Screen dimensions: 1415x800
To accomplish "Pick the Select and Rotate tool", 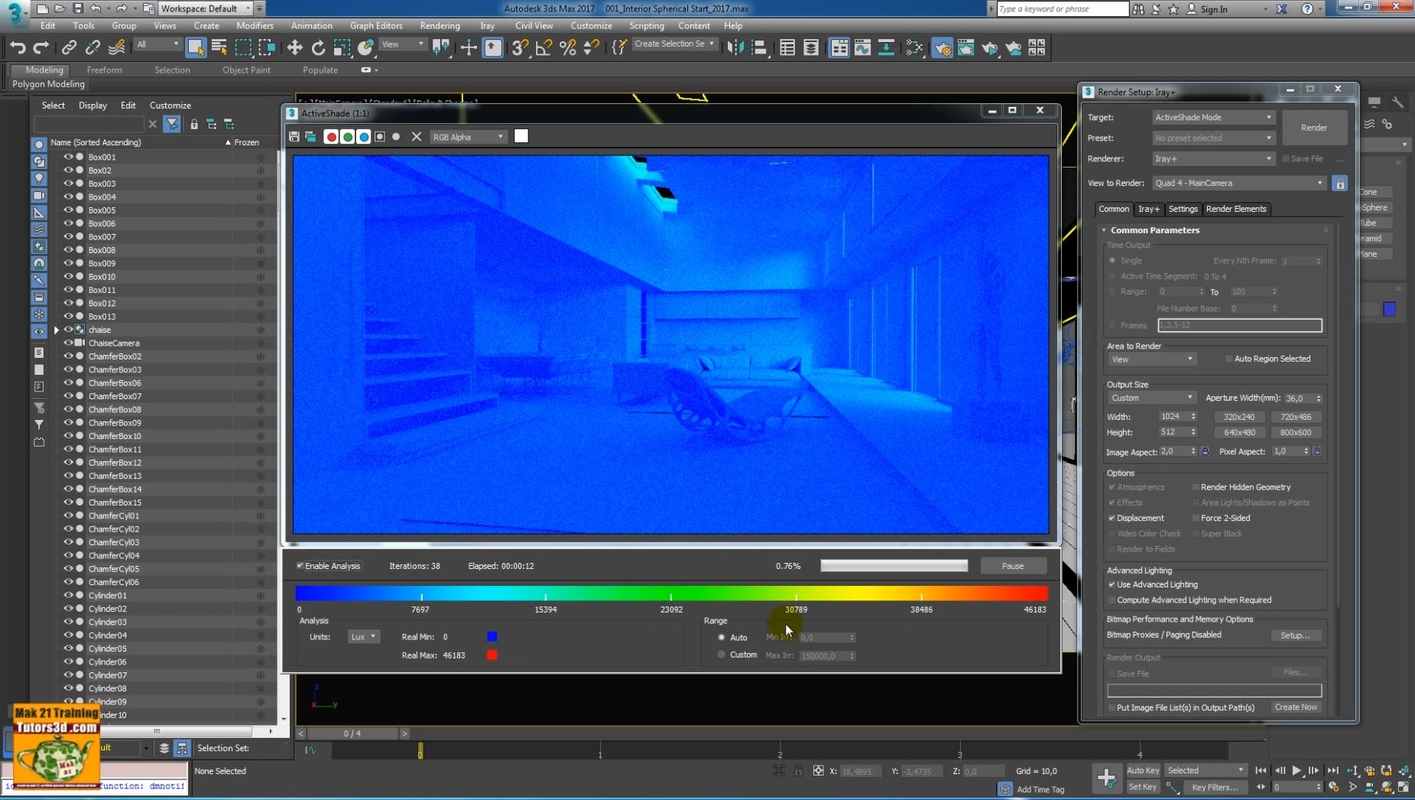I will [319, 47].
